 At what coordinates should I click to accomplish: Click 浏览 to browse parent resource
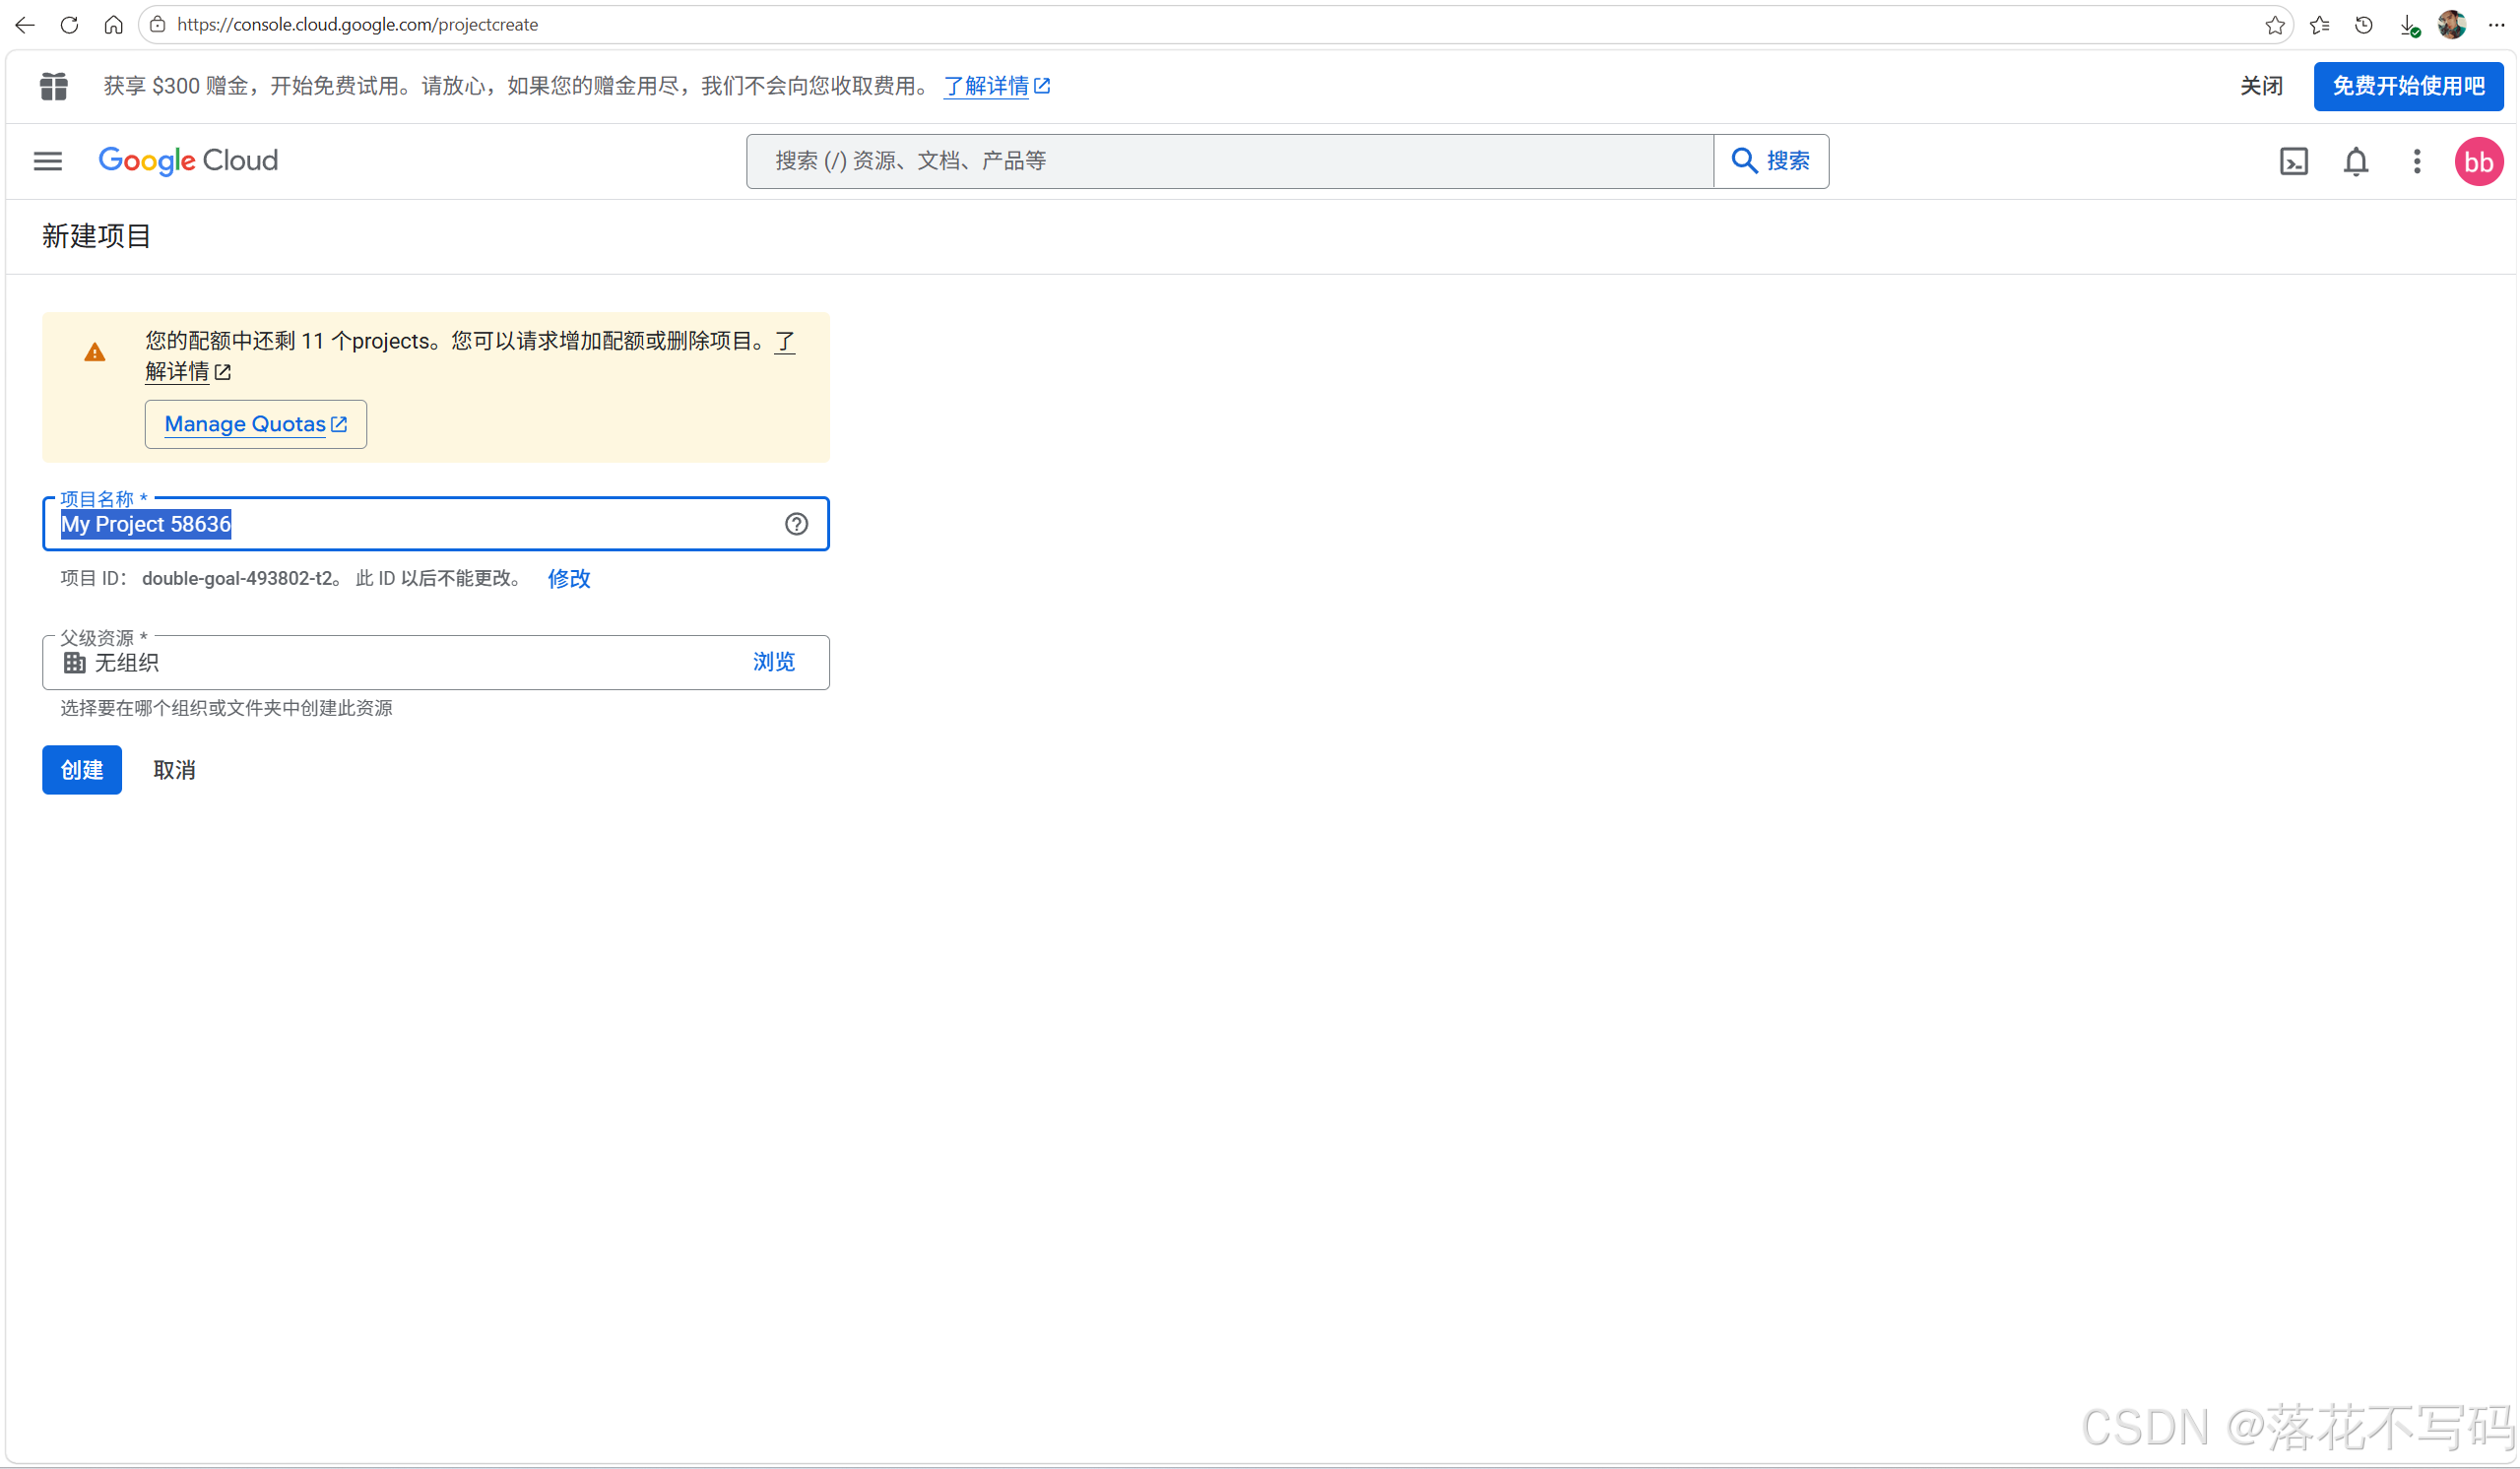coord(773,662)
